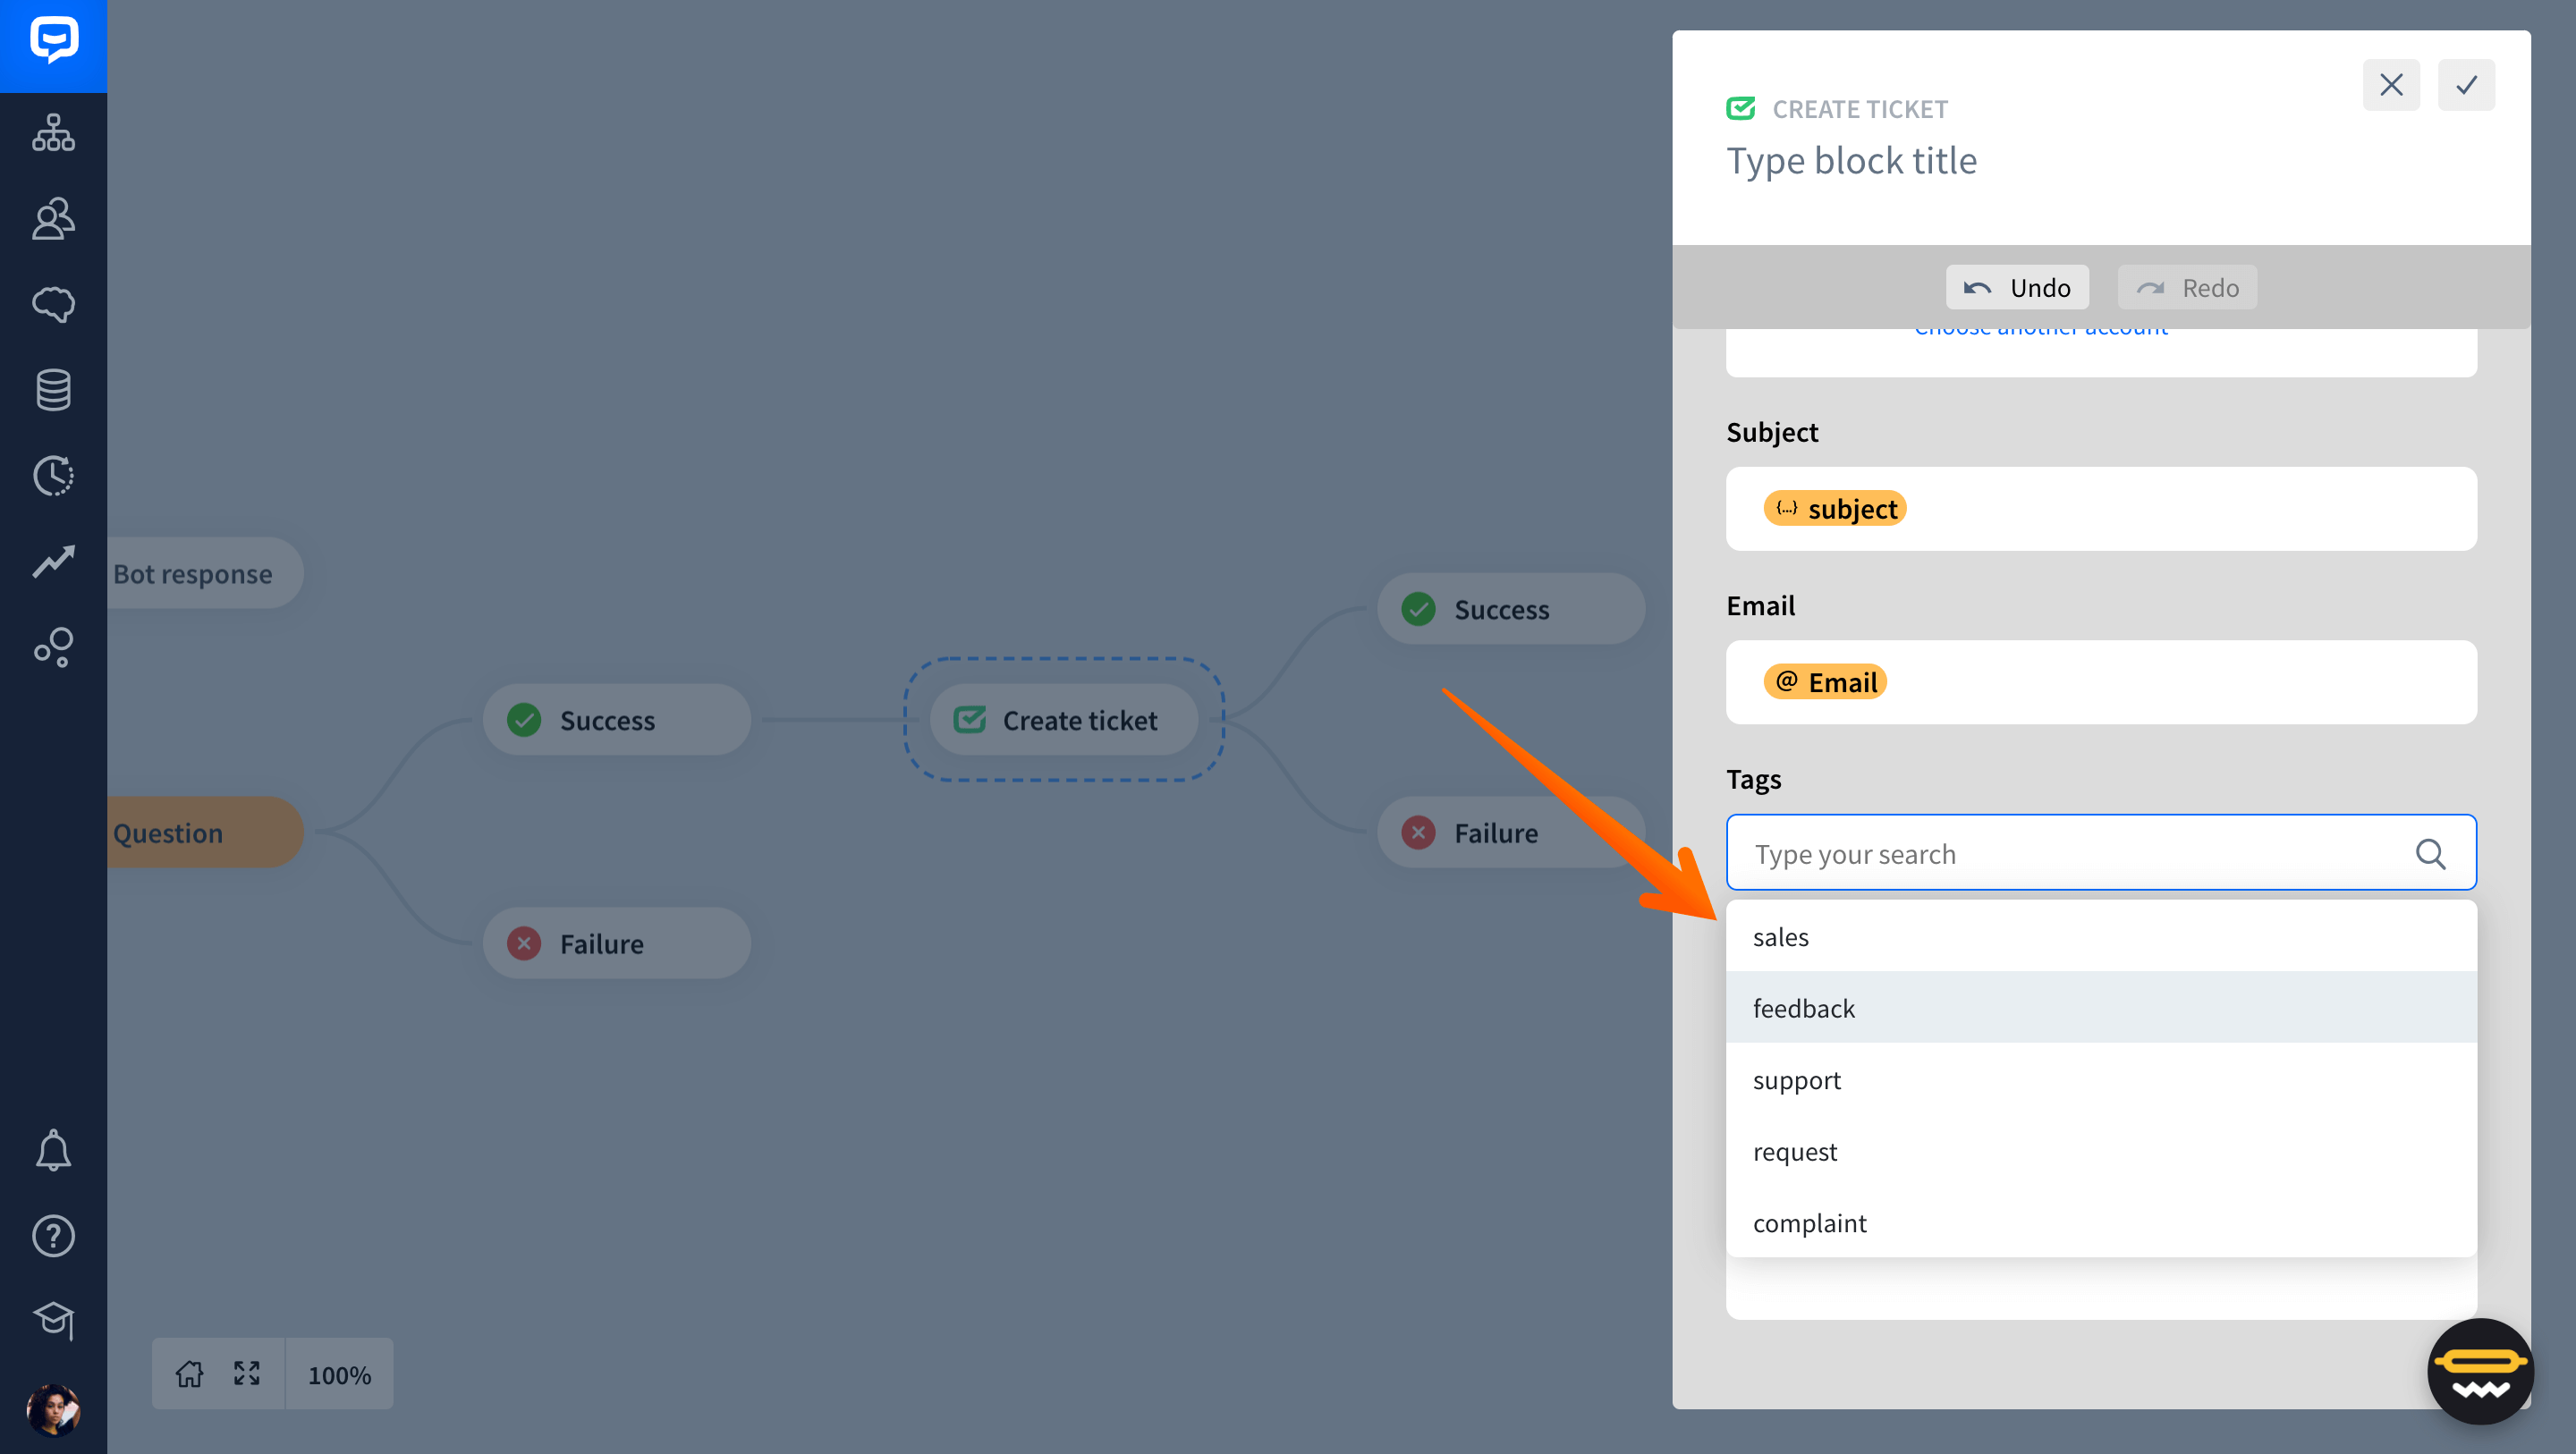The image size is (2576, 1454).
Task: Click the Redo button
Action: tap(2187, 288)
